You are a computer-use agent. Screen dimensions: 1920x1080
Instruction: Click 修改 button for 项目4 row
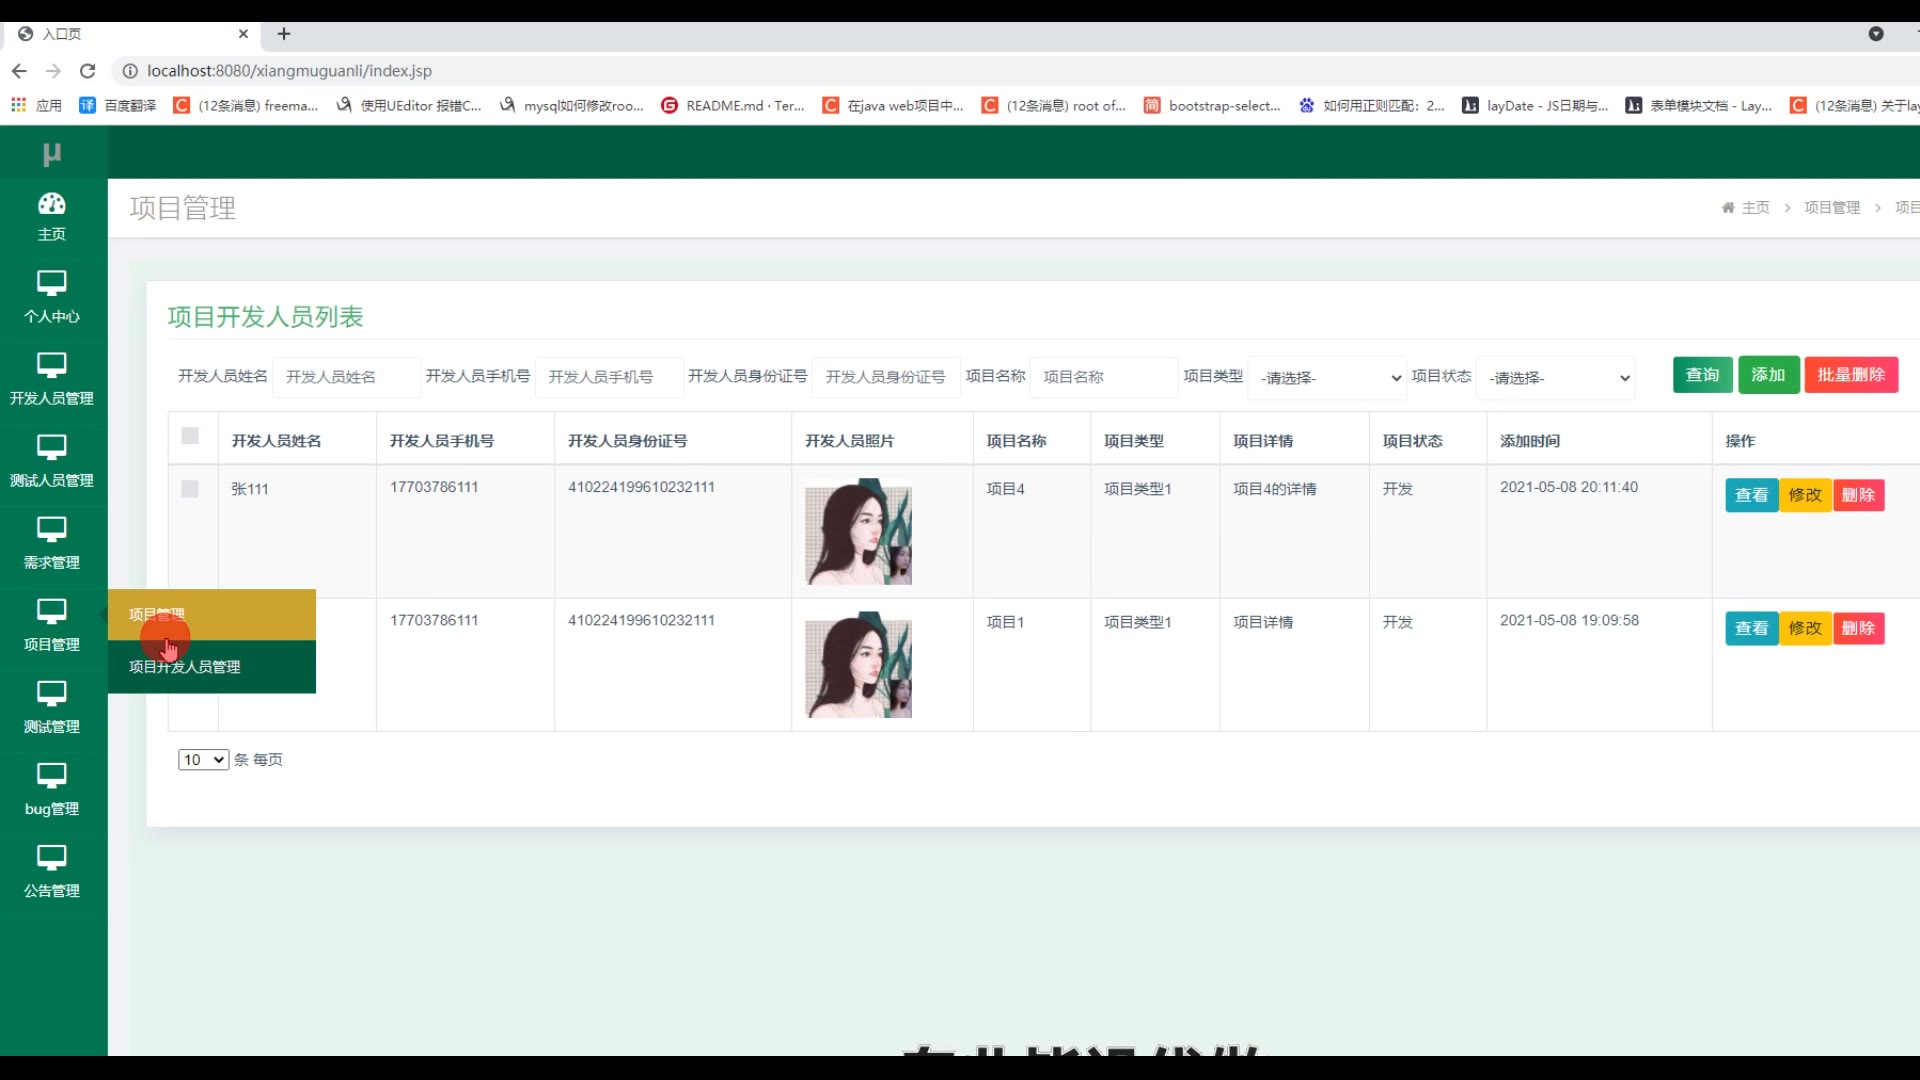click(x=1805, y=495)
